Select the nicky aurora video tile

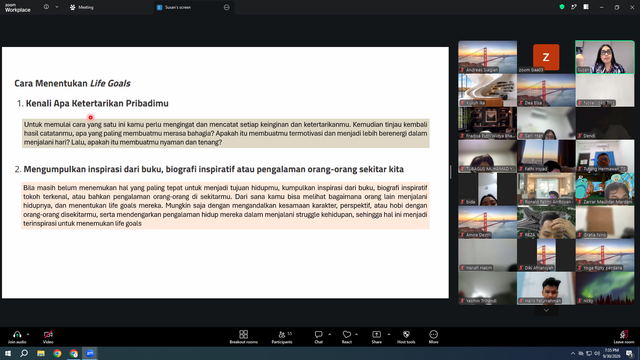point(605,289)
